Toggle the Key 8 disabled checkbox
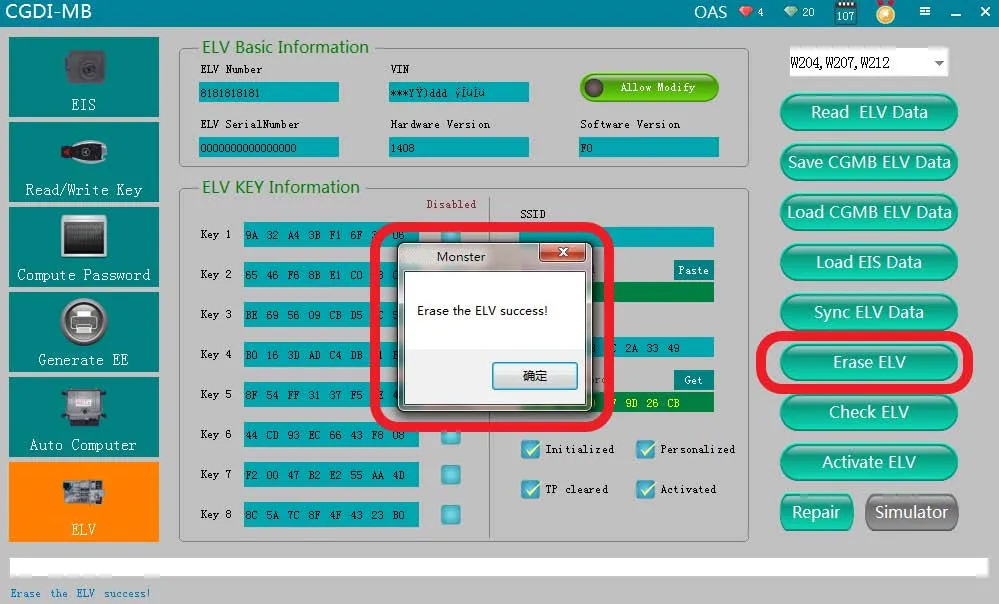 click(x=450, y=515)
